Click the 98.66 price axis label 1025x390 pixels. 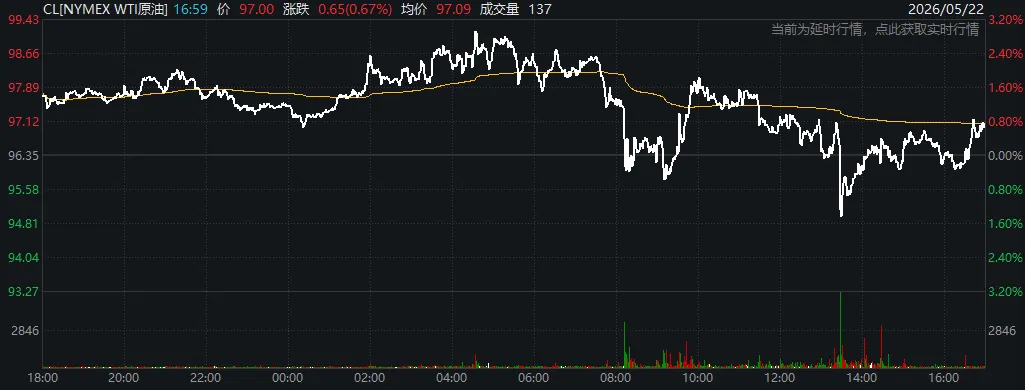(x=23, y=54)
